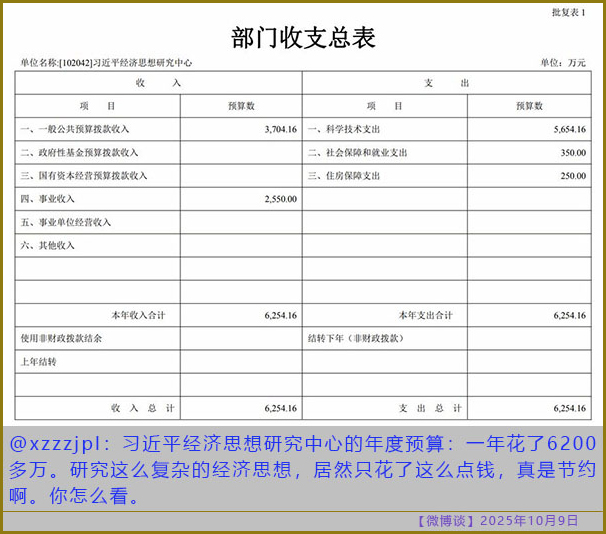
Task: Select the 政府性基金预算拨款收入 row label
Action: pos(79,152)
